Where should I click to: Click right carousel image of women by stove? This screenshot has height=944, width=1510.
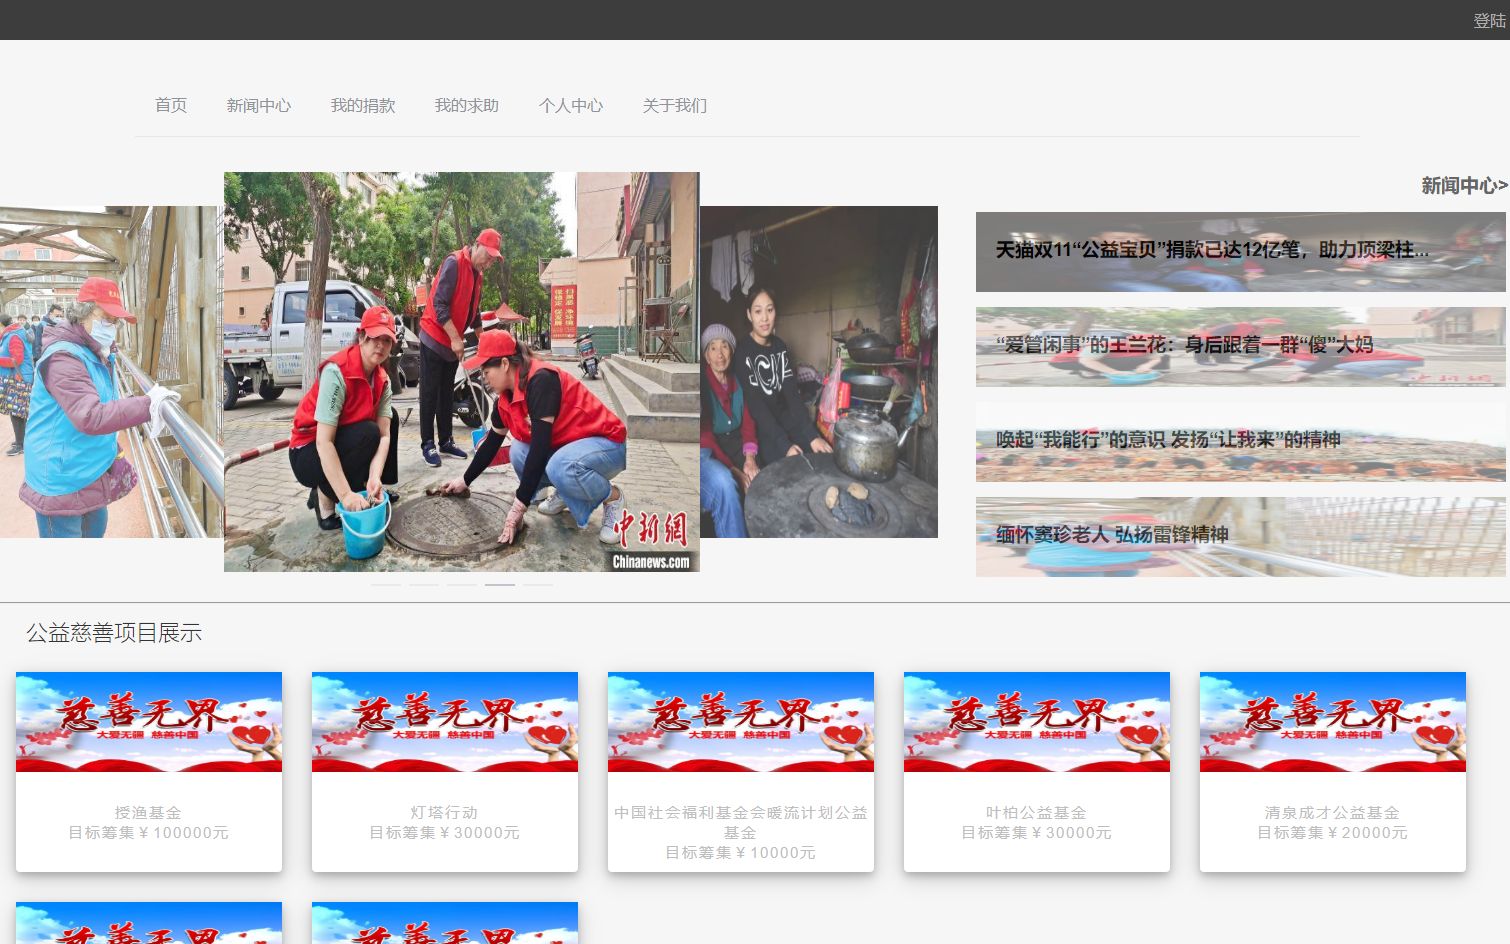tap(819, 372)
